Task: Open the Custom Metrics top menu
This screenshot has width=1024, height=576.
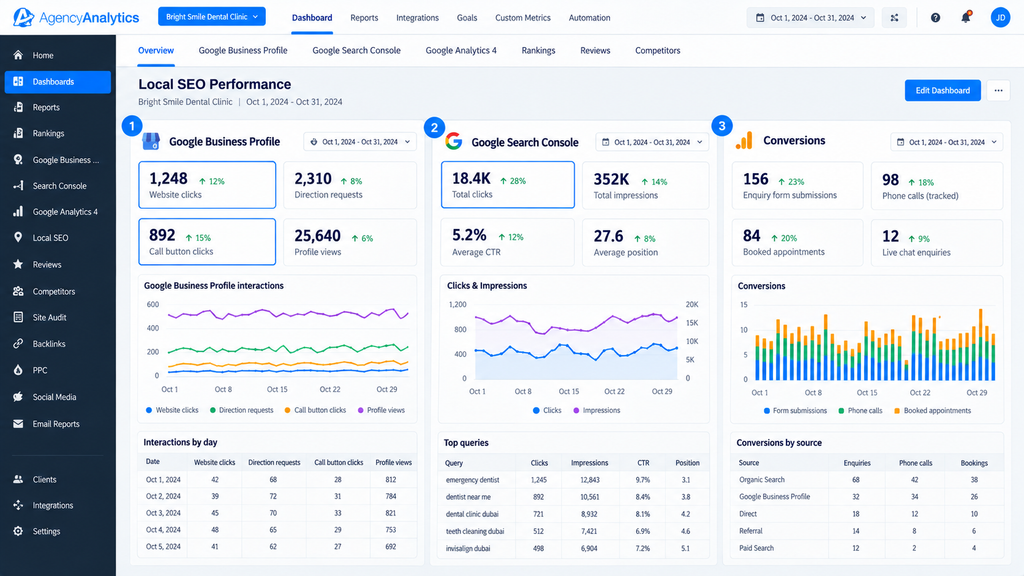Action: (522, 18)
